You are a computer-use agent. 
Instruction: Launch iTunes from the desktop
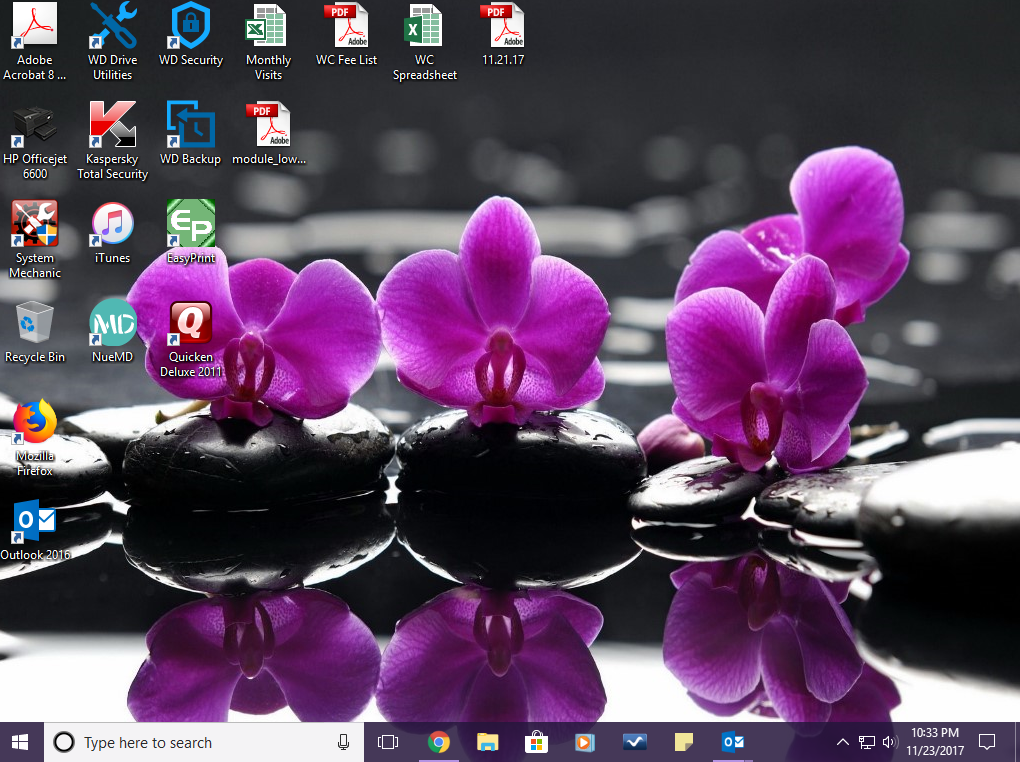(113, 232)
